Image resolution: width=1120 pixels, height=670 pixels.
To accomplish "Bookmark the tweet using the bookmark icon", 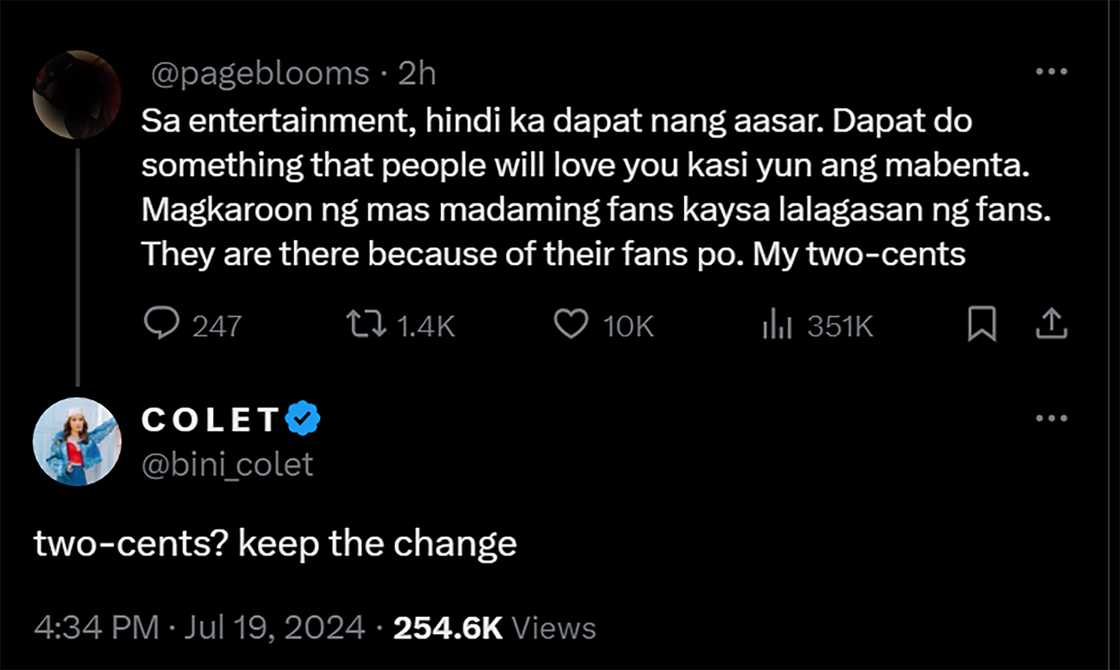I will [x=983, y=324].
